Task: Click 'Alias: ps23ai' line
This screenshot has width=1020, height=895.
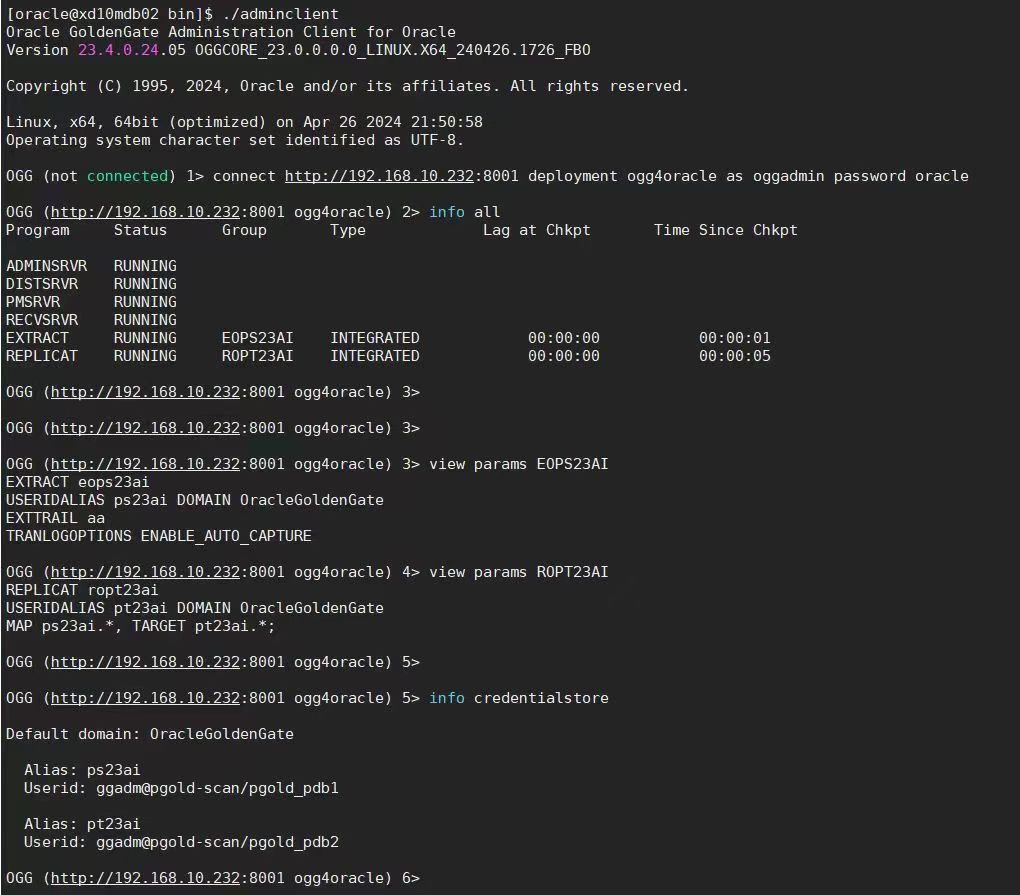Action: [82, 770]
